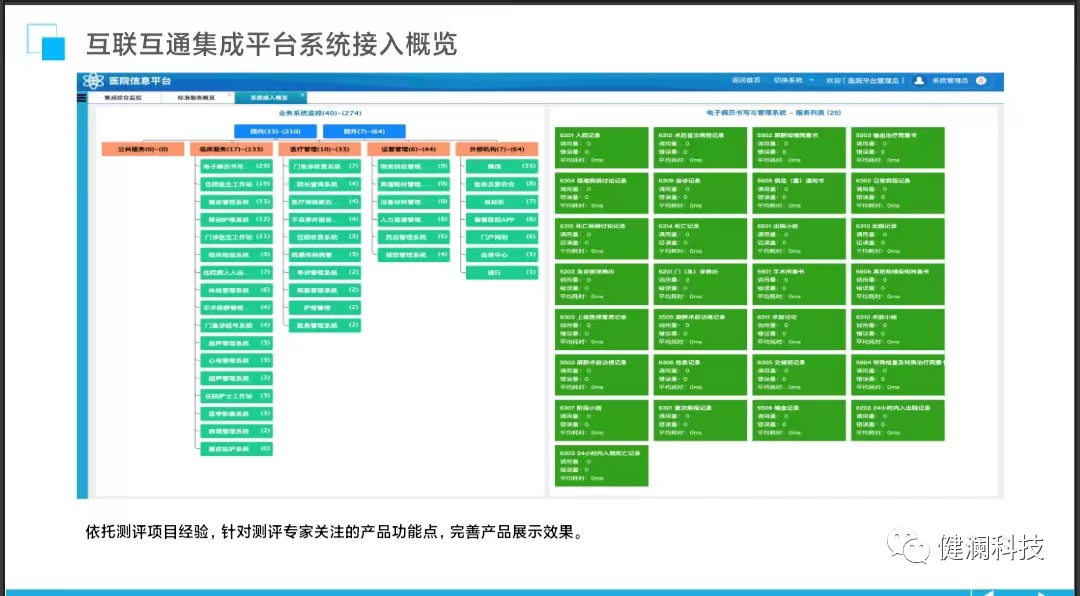
Task: Click the 临床服务(17)-(133) category
Action: coord(231,149)
